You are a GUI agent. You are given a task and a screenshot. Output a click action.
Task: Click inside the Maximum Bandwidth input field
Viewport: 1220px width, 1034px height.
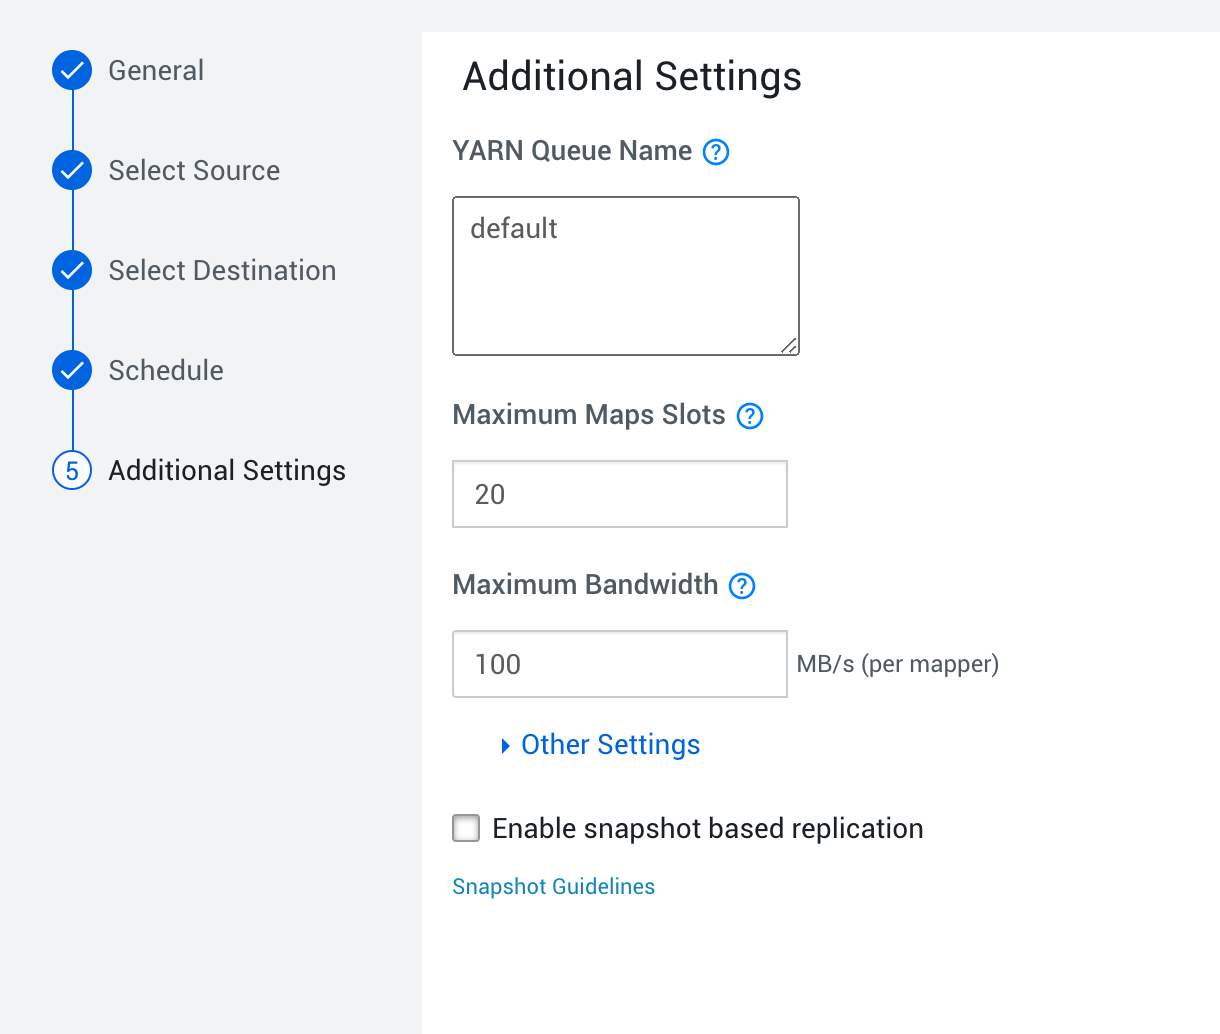pos(619,663)
